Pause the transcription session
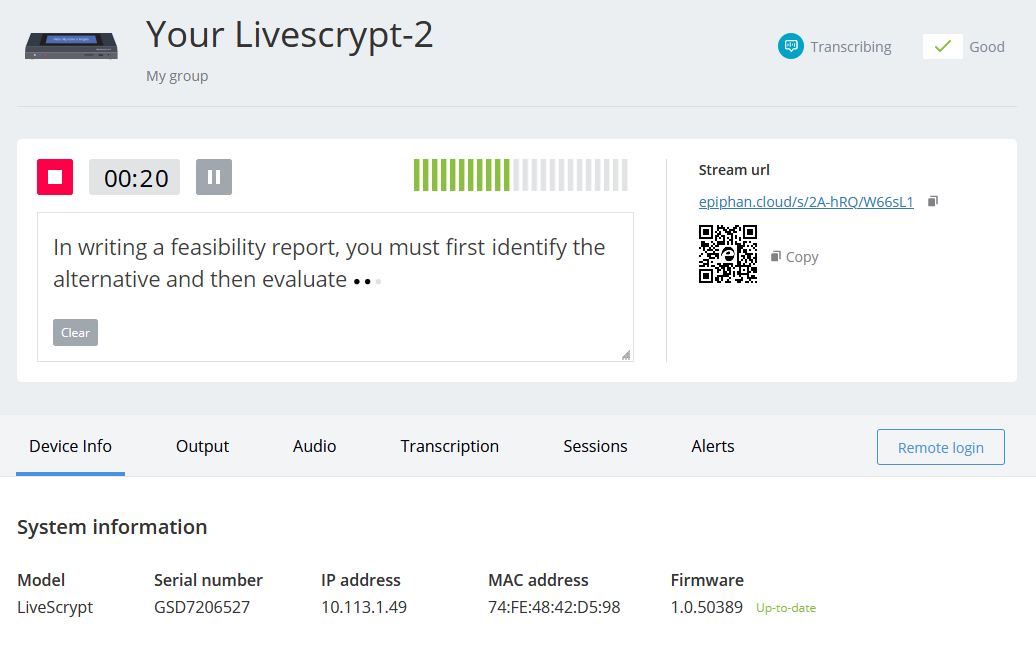The width and height of the screenshot is (1036, 652). point(213,177)
